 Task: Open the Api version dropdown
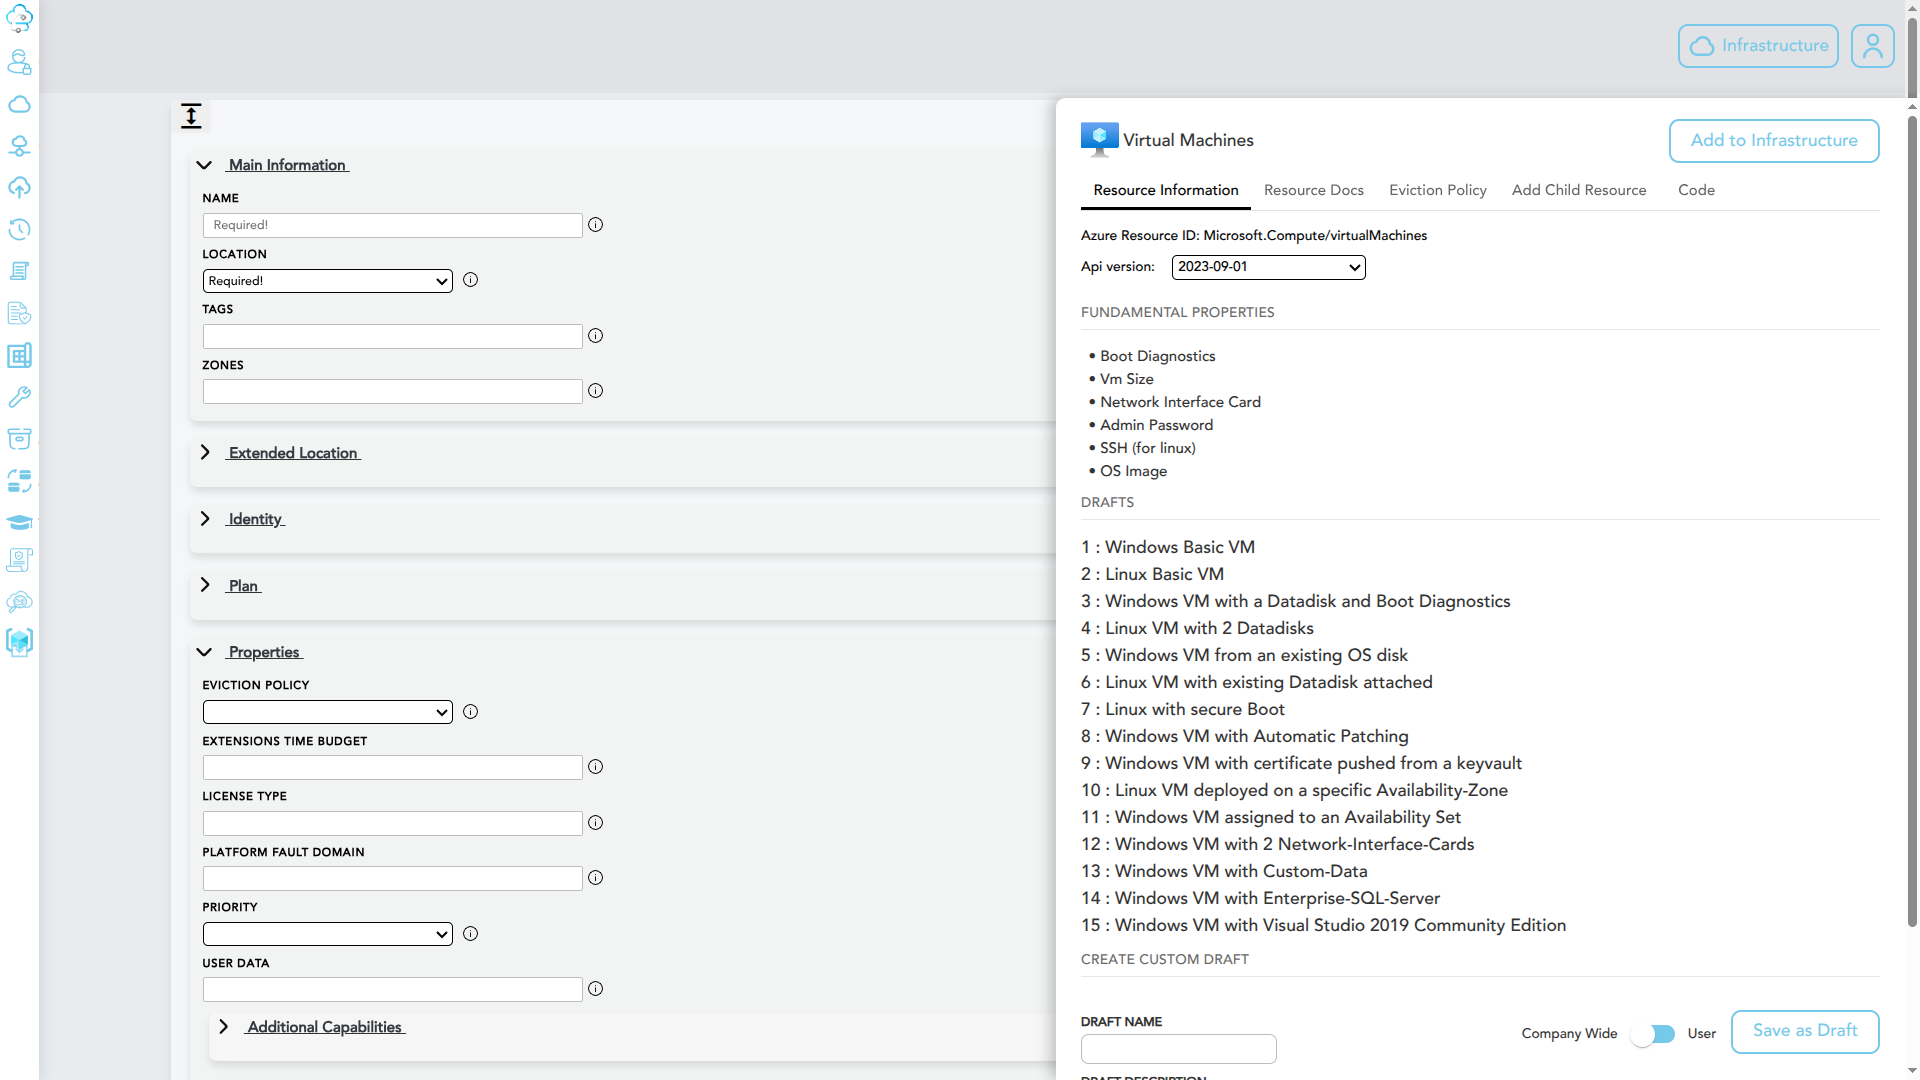point(1268,267)
